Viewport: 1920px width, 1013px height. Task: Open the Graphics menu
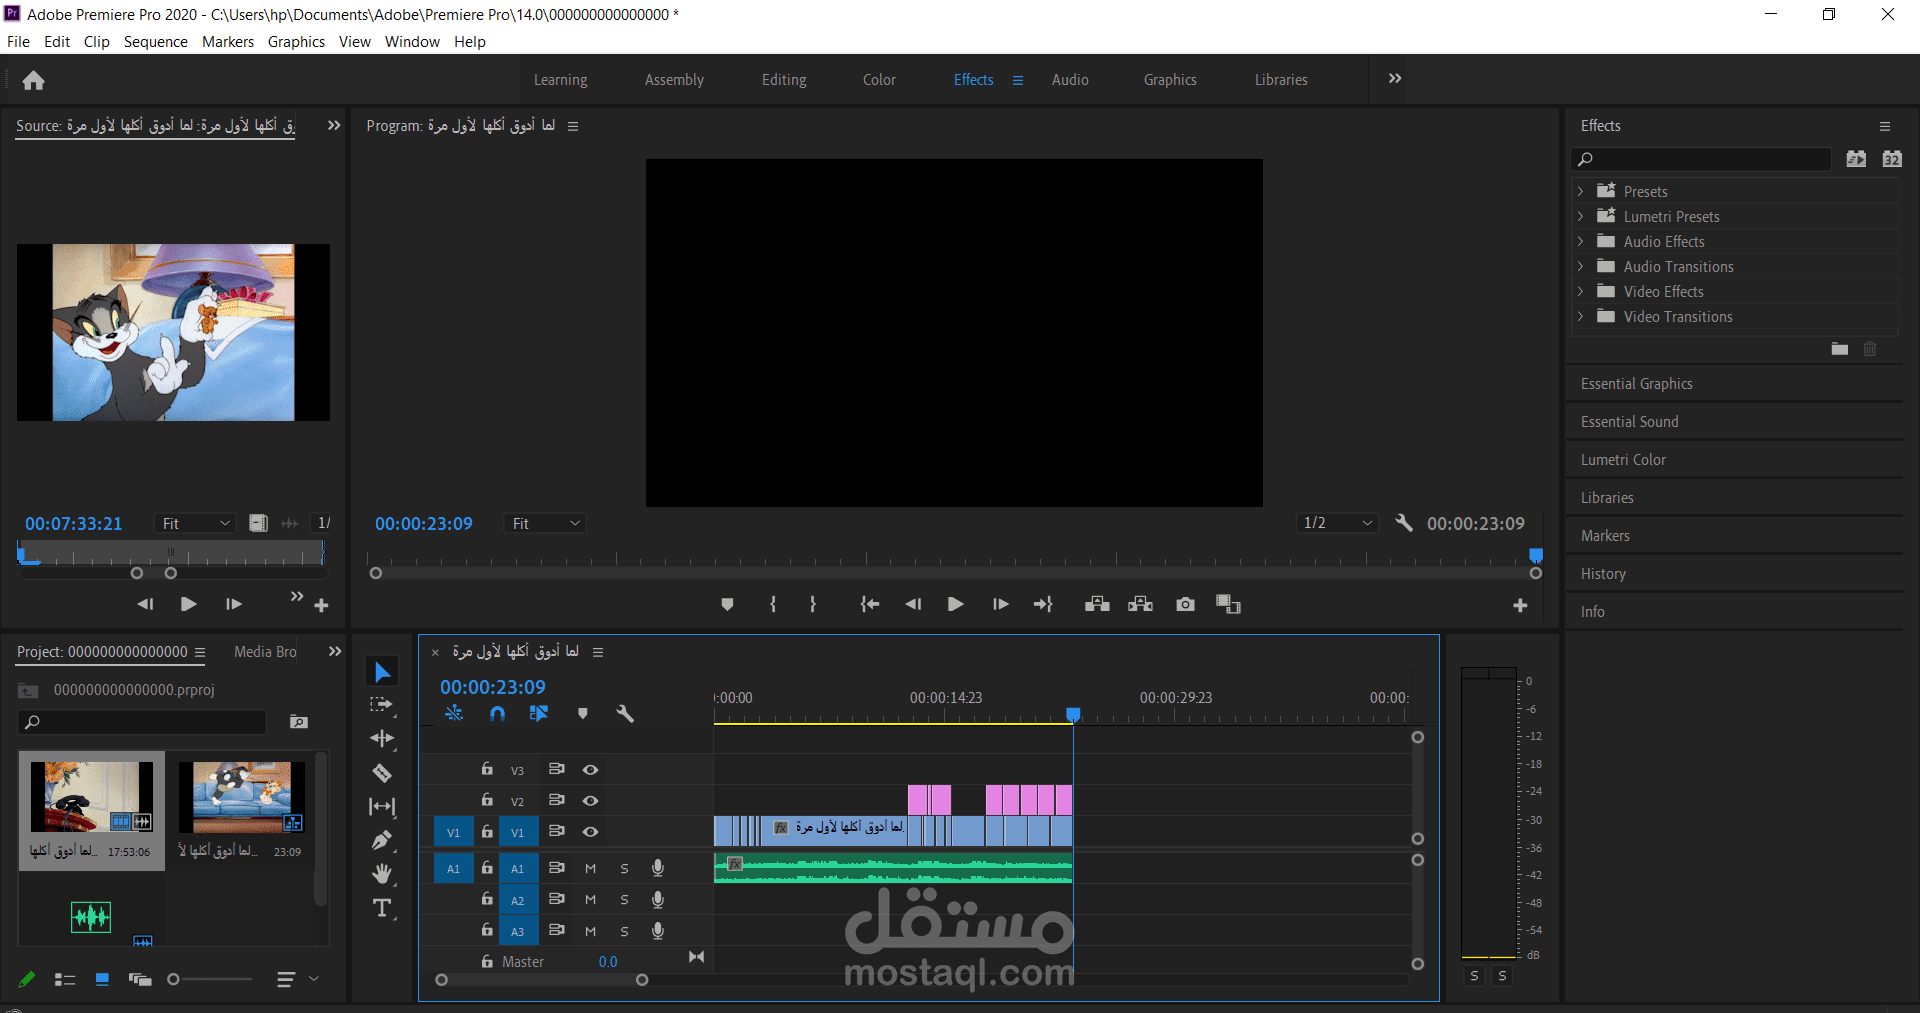click(296, 42)
